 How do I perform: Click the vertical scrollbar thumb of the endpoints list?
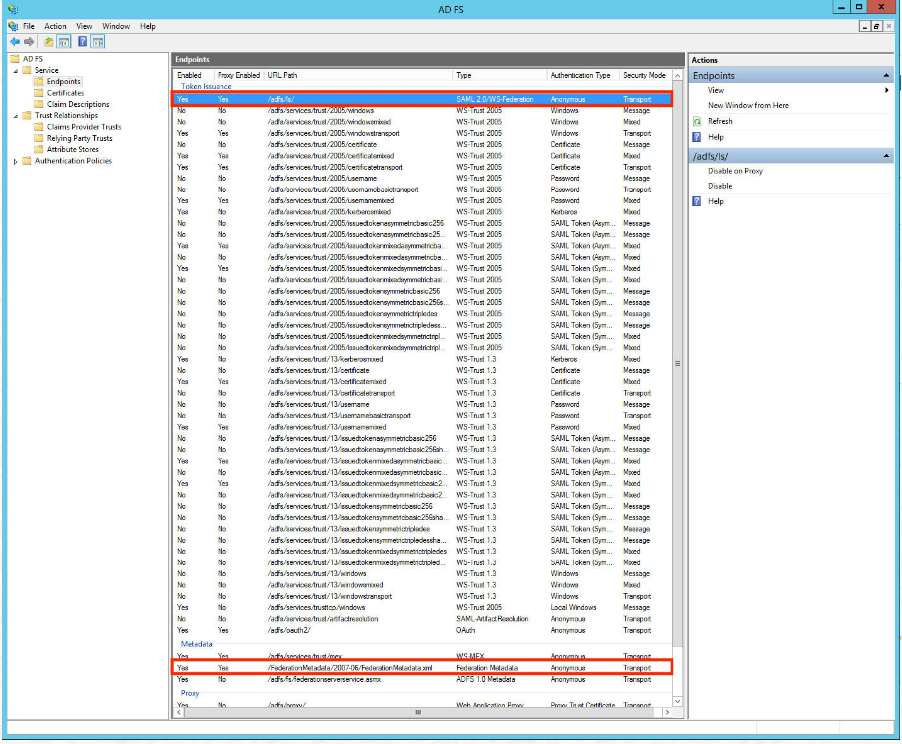678,364
